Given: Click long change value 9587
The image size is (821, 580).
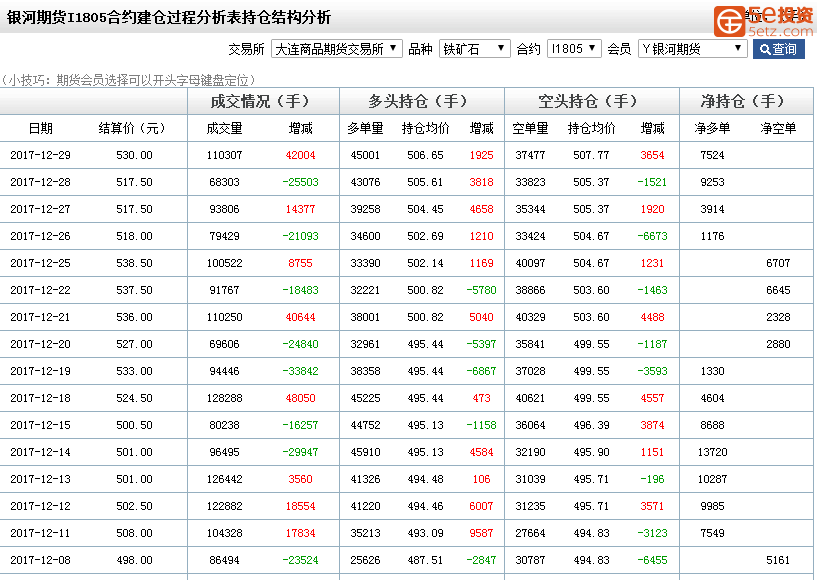Looking at the screenshot, I should [481, 533].
